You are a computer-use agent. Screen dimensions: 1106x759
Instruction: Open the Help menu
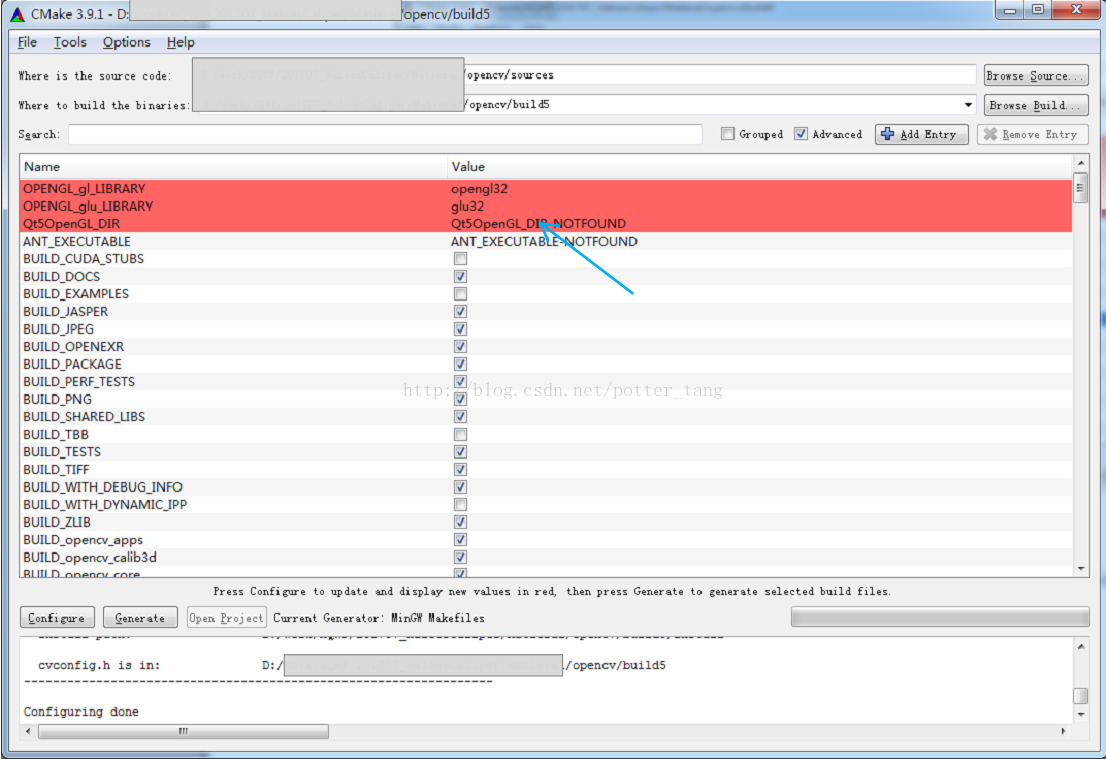tap(181, 42)
